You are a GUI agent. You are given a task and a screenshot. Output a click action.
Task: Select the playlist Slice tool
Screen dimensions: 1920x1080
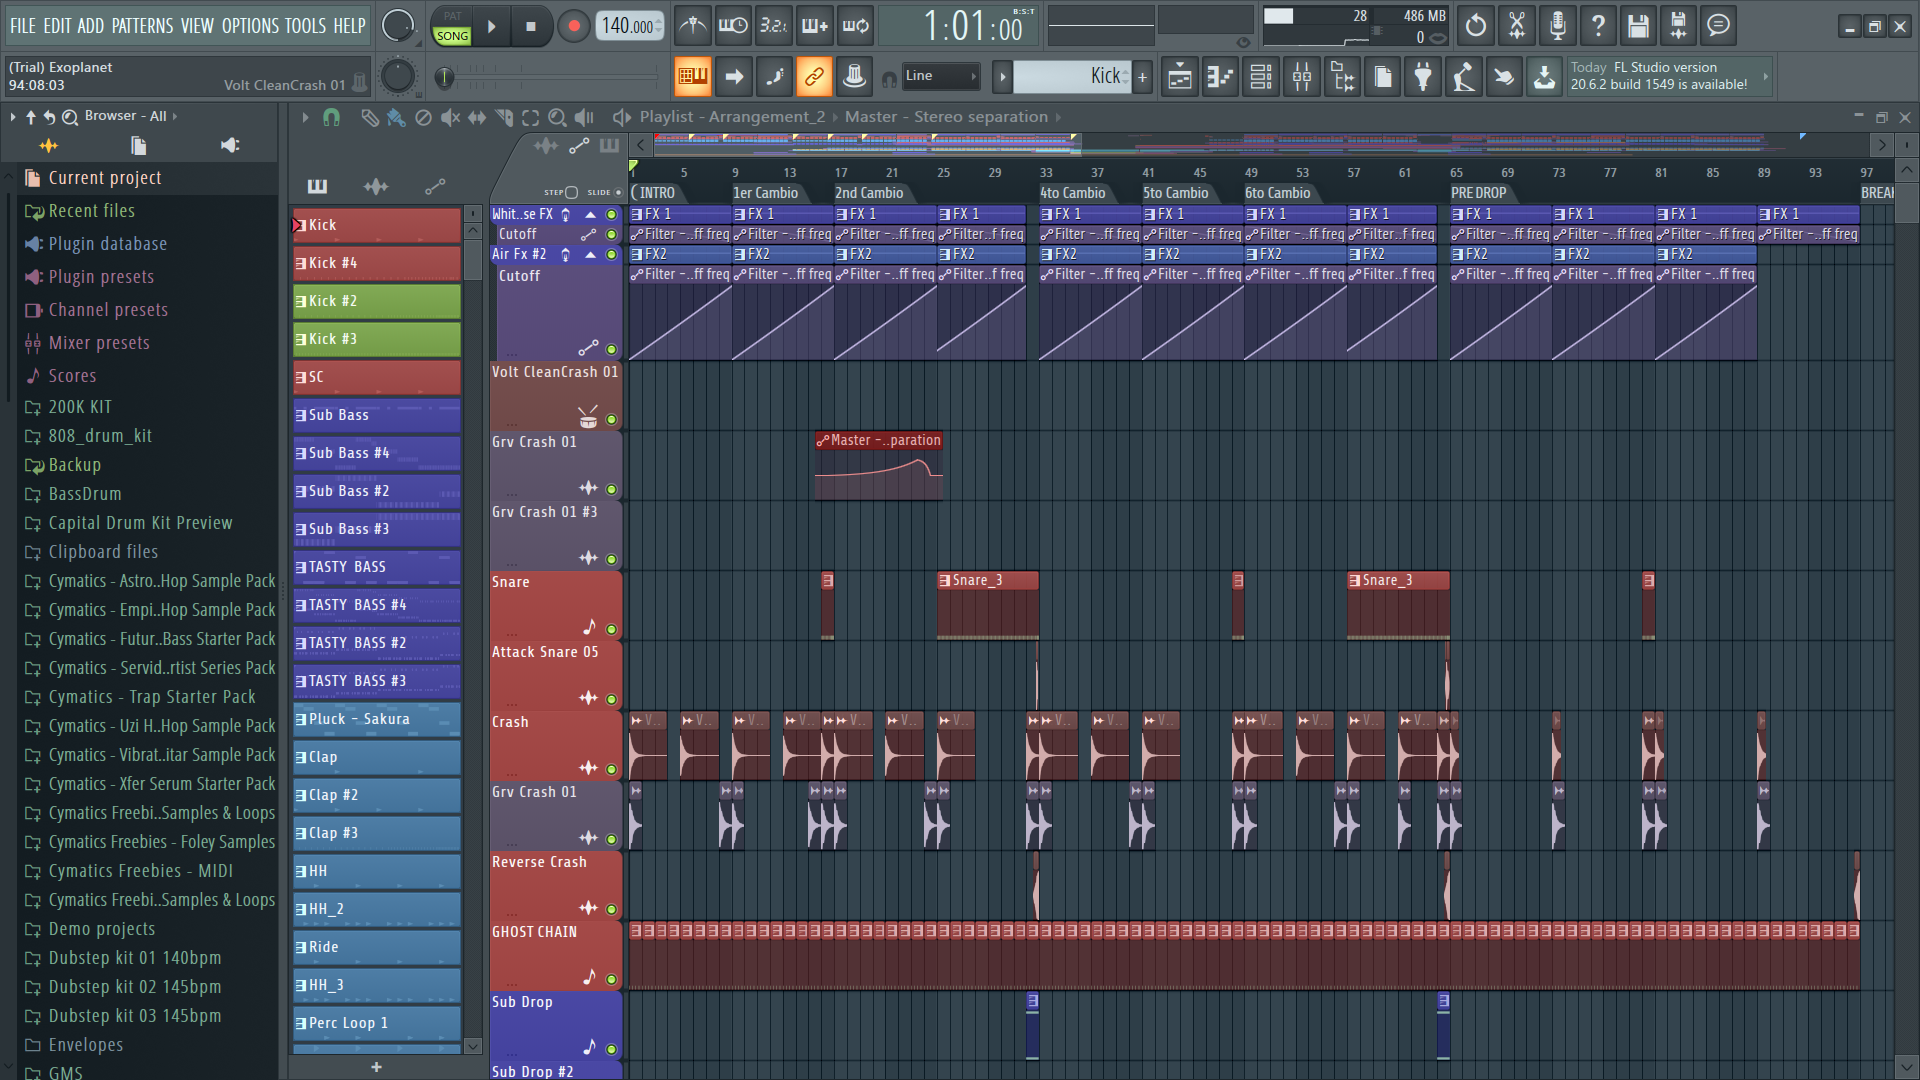504,118
